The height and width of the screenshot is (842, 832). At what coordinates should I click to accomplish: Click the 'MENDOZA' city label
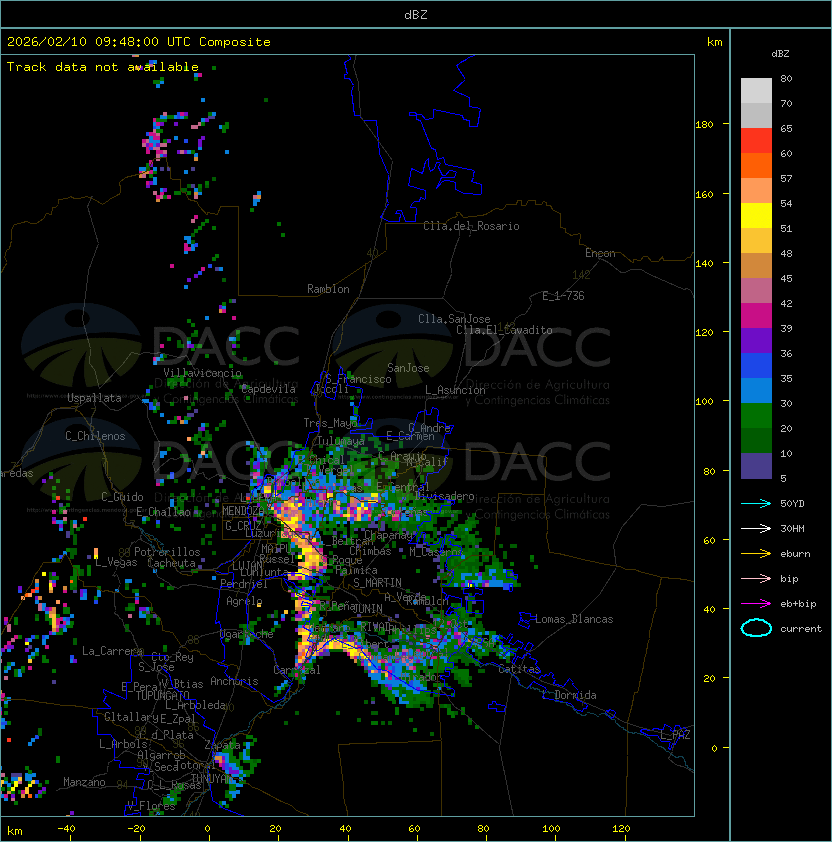tap(243, 511)
